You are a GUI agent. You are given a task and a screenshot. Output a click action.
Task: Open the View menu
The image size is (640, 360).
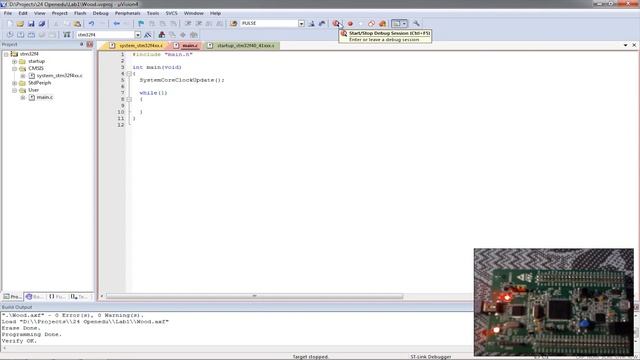40,13
